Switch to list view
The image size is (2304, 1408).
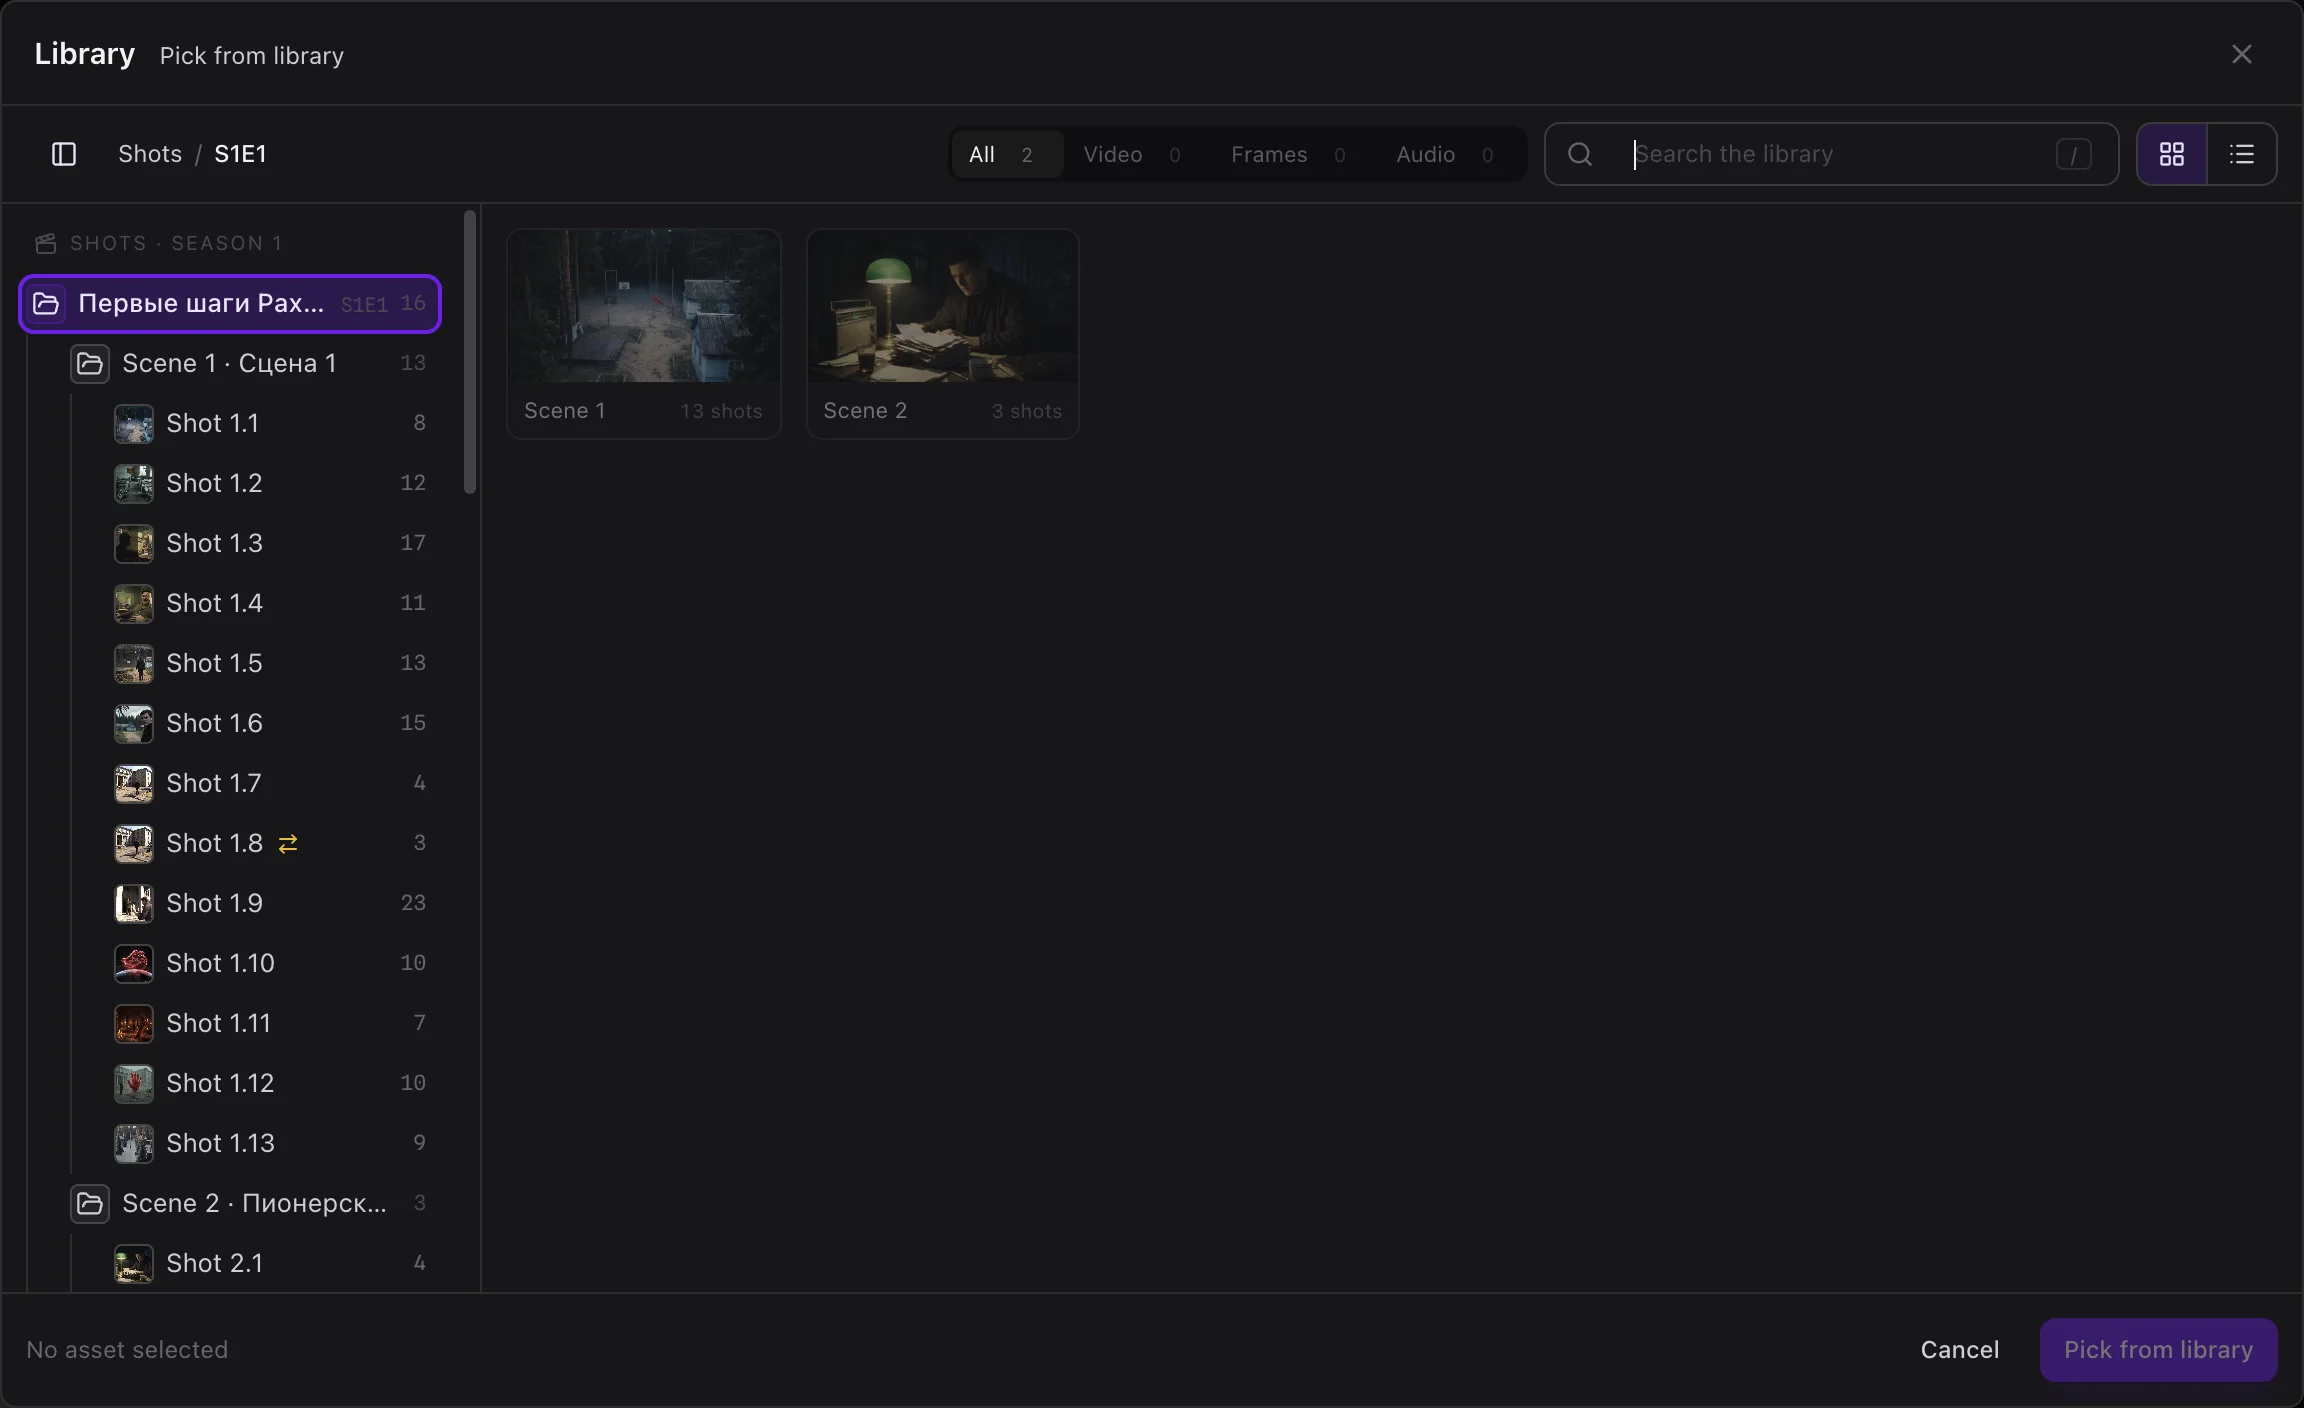click(2242, 154)
